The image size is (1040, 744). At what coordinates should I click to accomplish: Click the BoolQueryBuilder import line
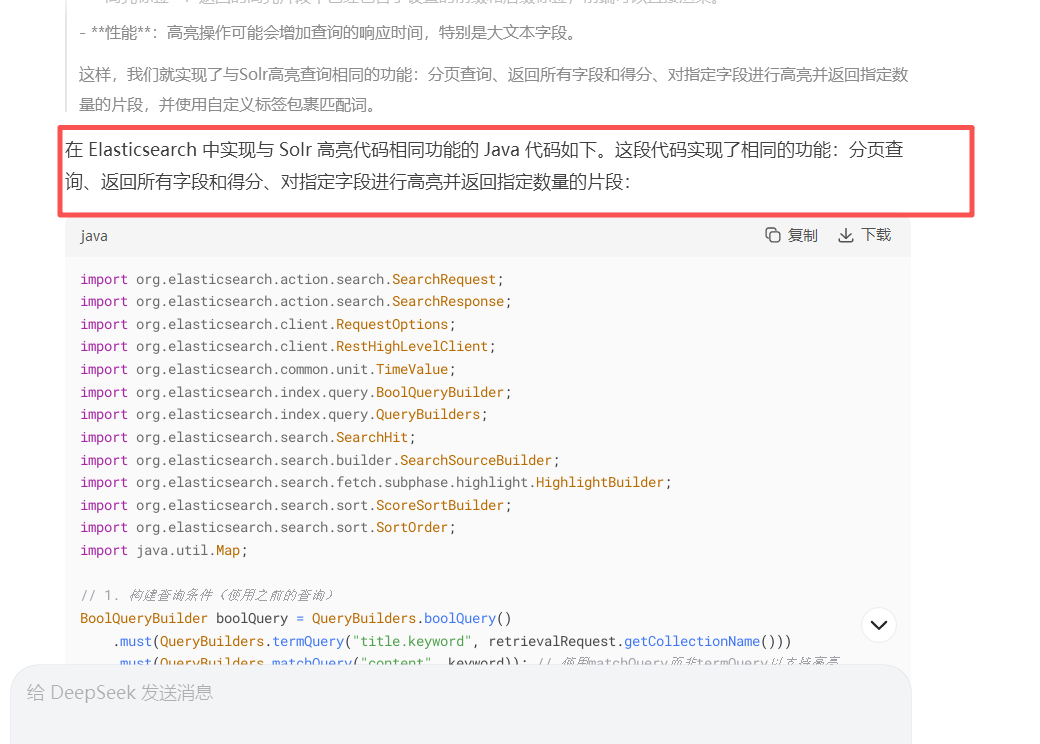(x=296, y=393)
